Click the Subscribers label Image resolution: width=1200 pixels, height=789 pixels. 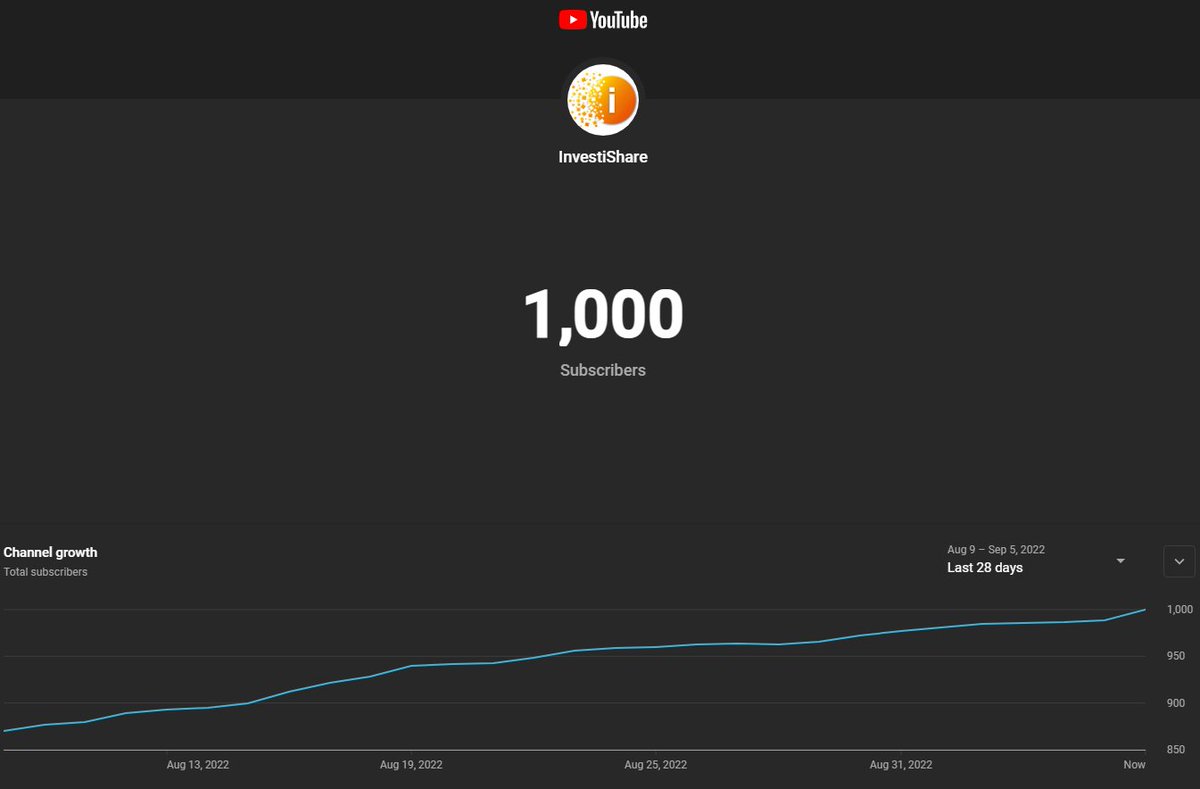(x=603, y=370)
